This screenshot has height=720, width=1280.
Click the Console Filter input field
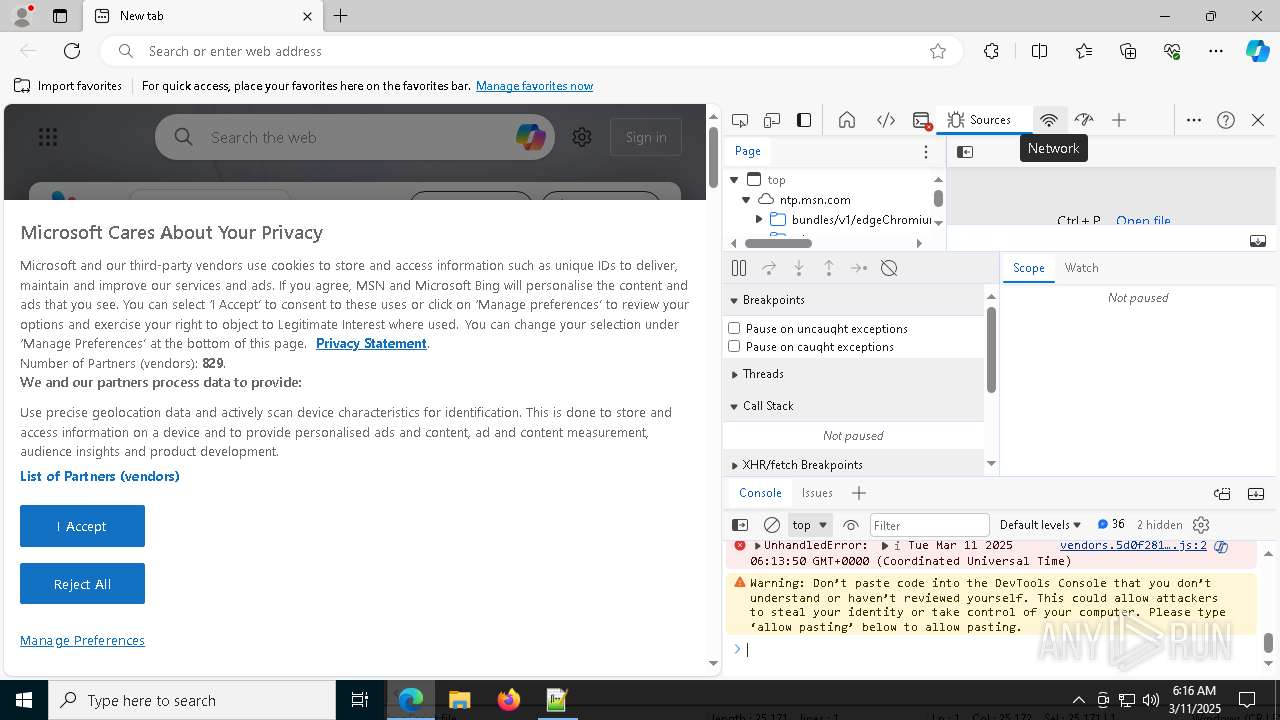pyautogui.click(x=929, y=525)
